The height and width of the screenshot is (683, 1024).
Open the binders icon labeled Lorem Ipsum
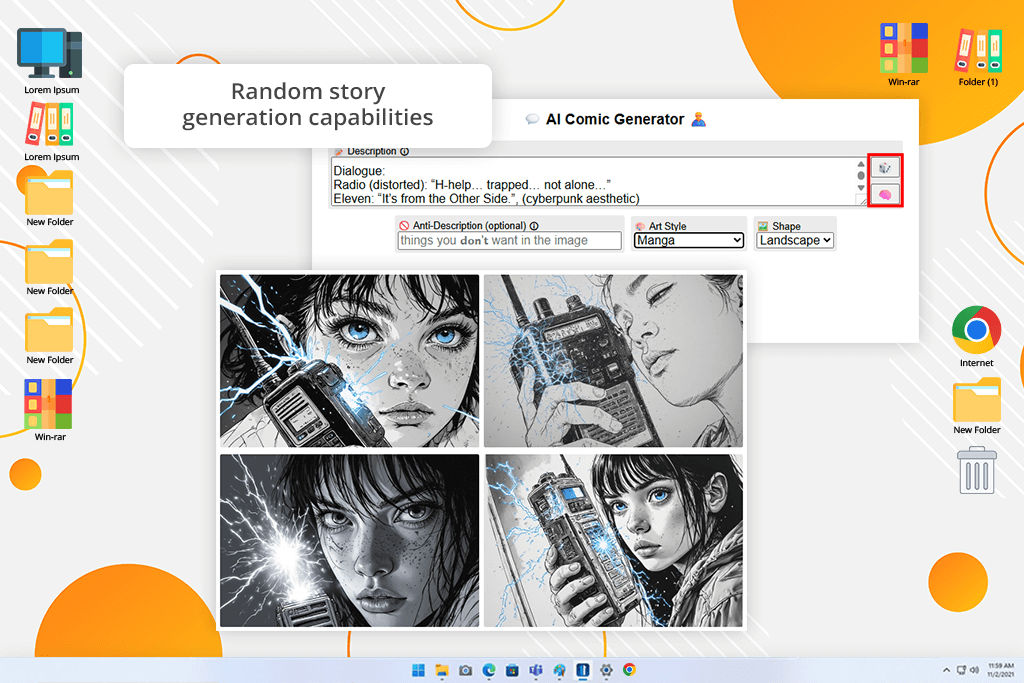tap(50, 133)
